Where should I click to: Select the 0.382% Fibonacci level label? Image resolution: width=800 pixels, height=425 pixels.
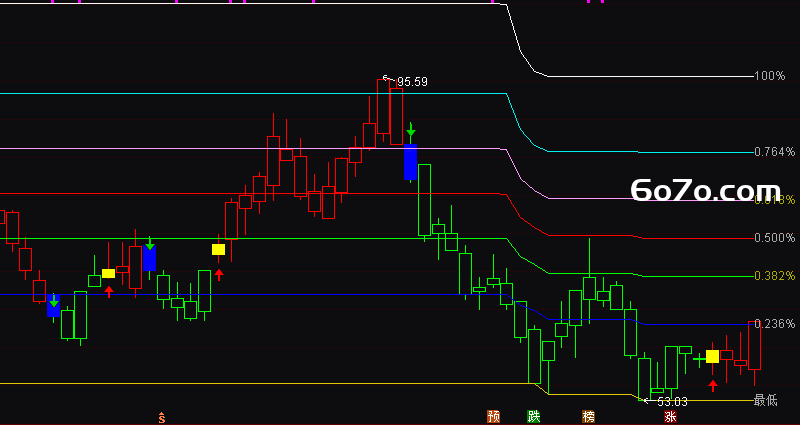pyautogui.click(x=774, y=276)
